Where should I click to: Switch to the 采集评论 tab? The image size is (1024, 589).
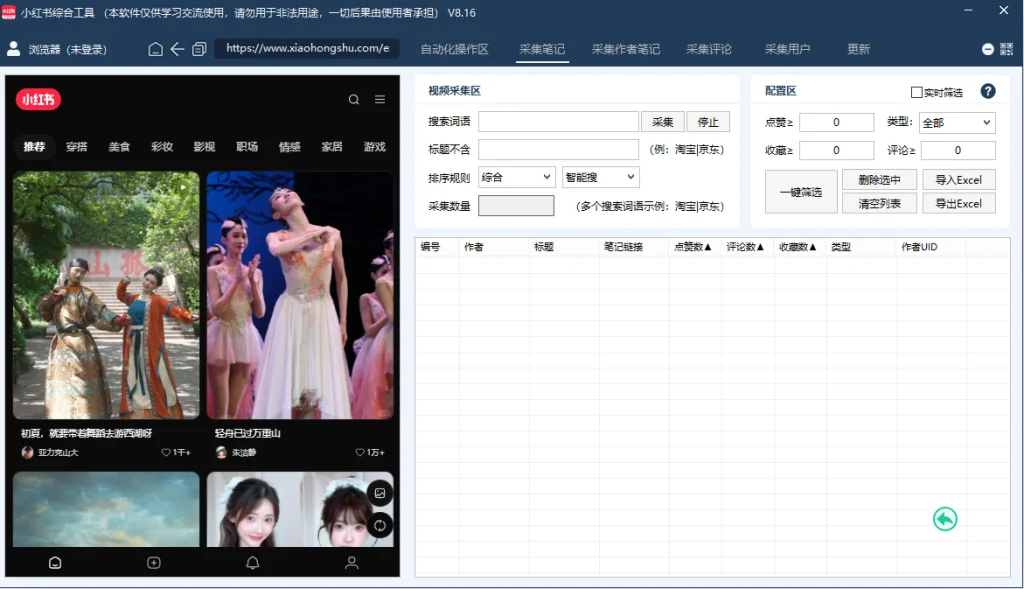click(709, 49)
